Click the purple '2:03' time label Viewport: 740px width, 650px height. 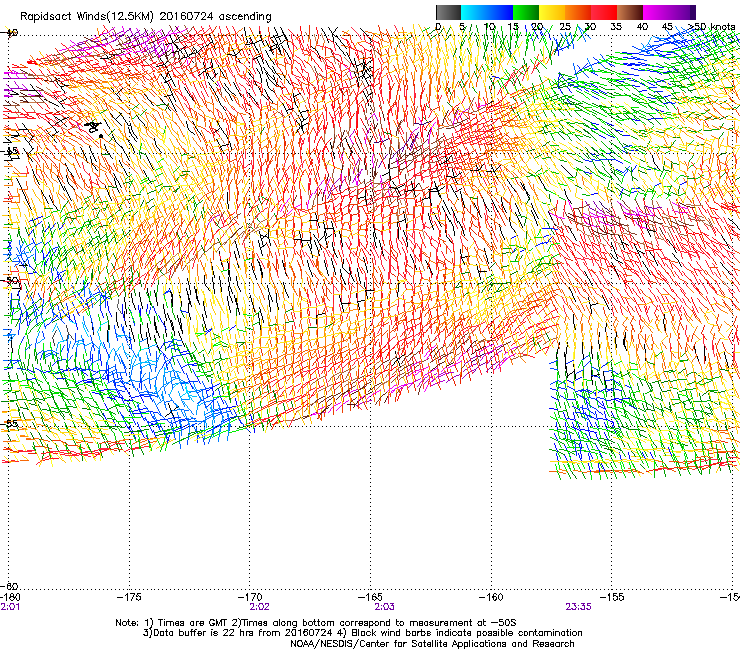point(385,607)
